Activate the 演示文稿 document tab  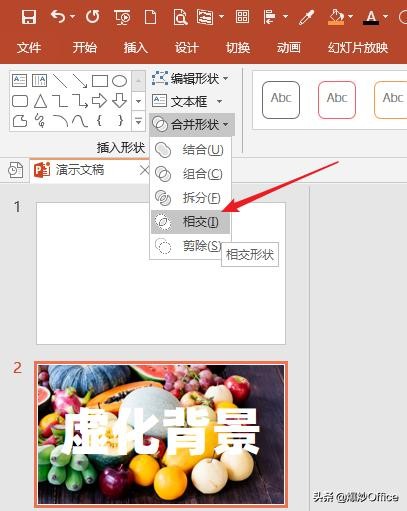coord(80,170)
